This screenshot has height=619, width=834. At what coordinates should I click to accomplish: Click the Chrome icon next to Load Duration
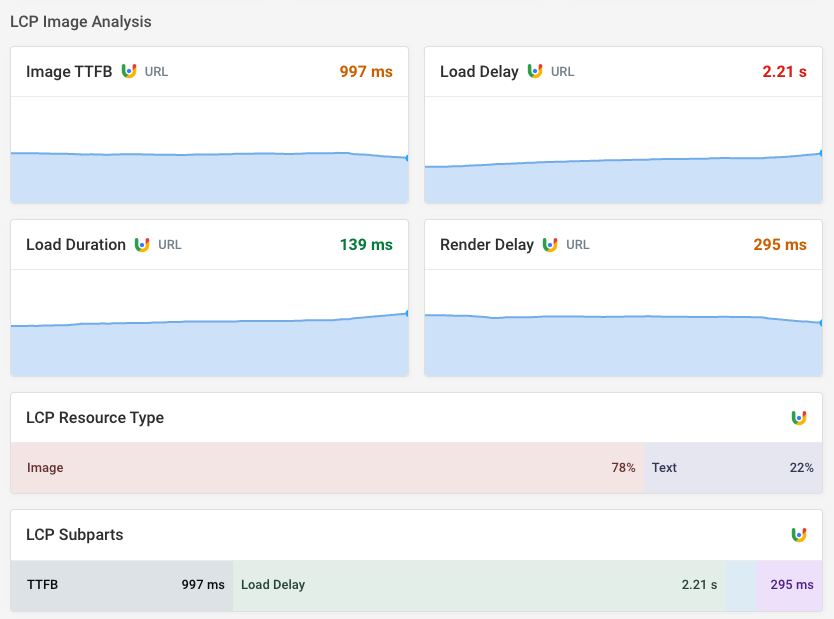coord(143,244)
